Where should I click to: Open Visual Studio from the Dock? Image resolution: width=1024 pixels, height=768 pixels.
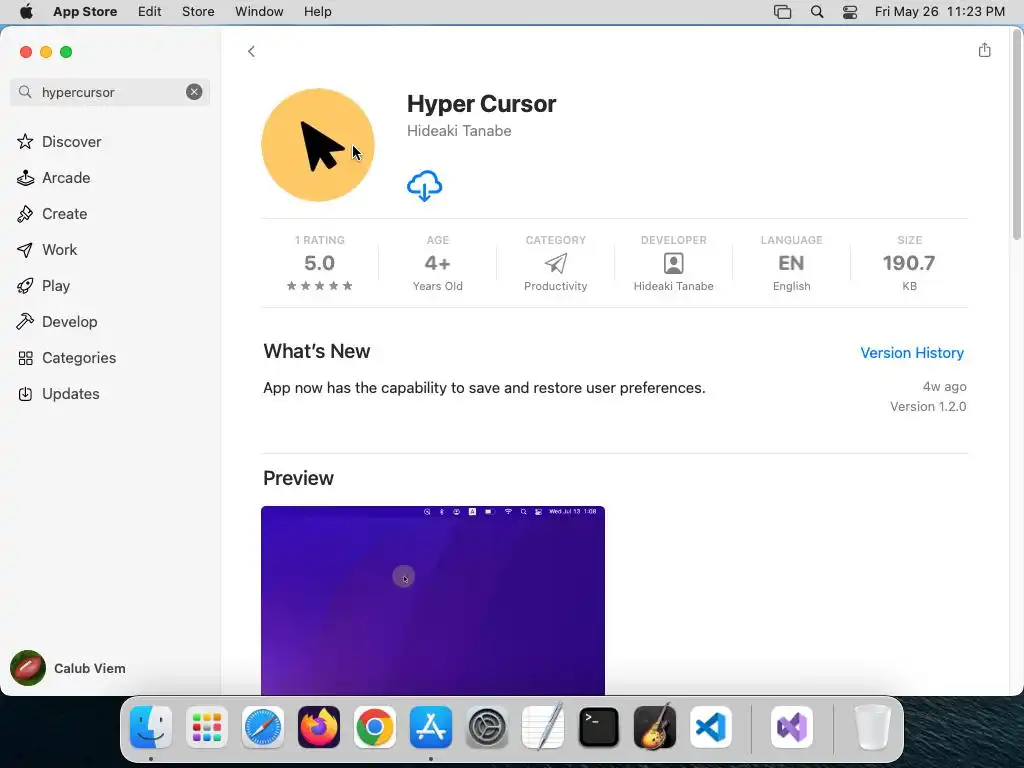point(792,727)
